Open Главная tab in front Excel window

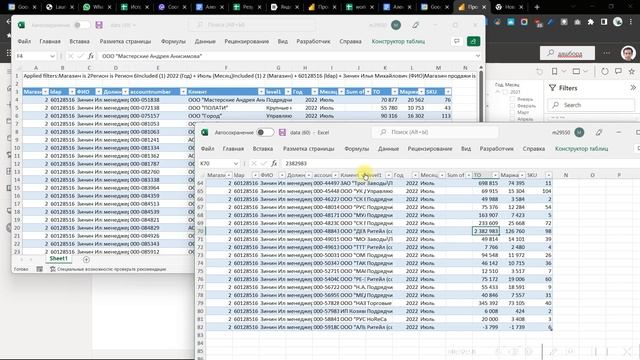[x=233, y=149]
